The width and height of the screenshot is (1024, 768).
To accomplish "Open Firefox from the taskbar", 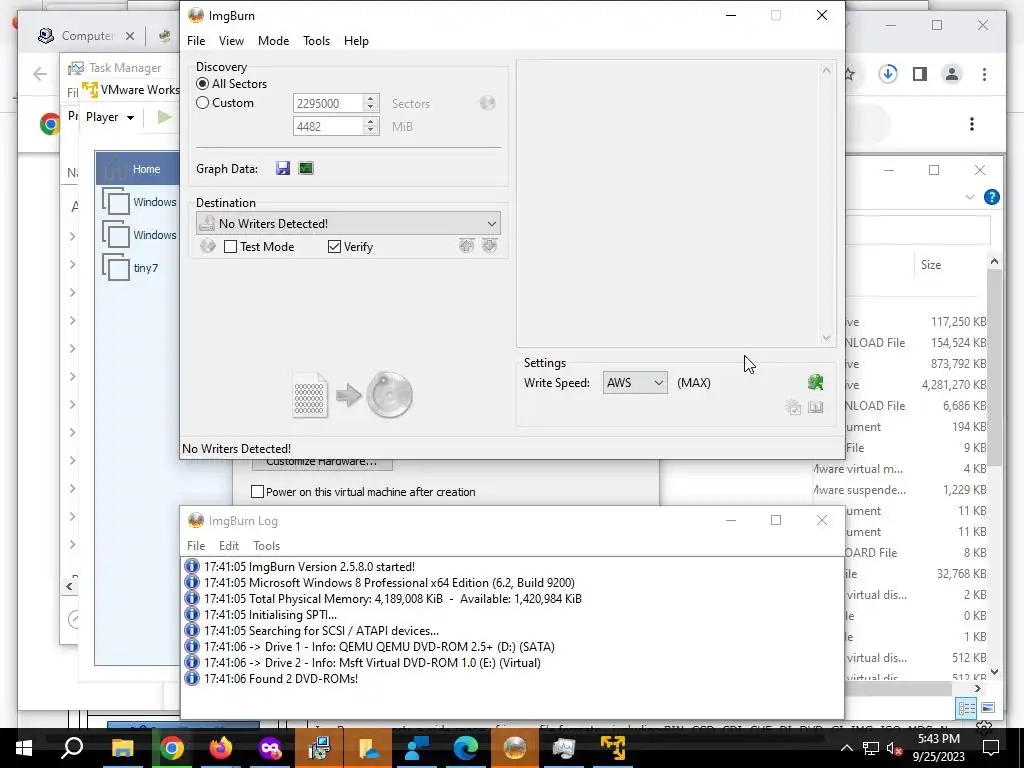I will pyautogui.click(x=221, y=748).
